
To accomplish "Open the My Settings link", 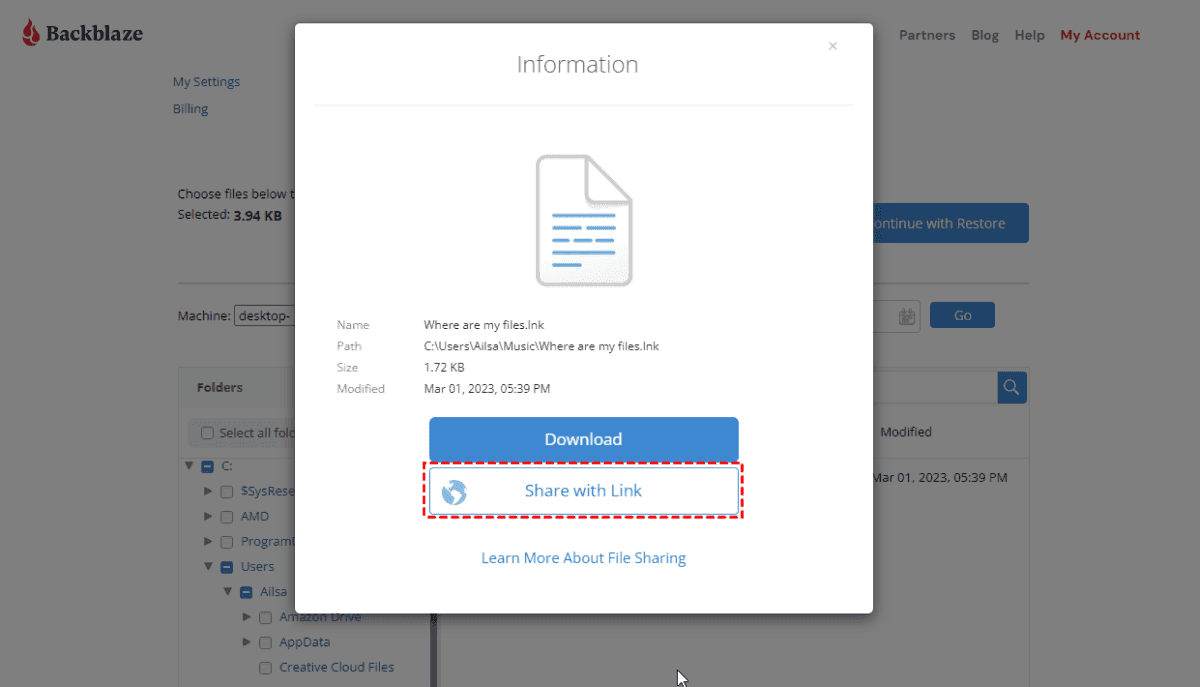I will (x=207, y=82).
